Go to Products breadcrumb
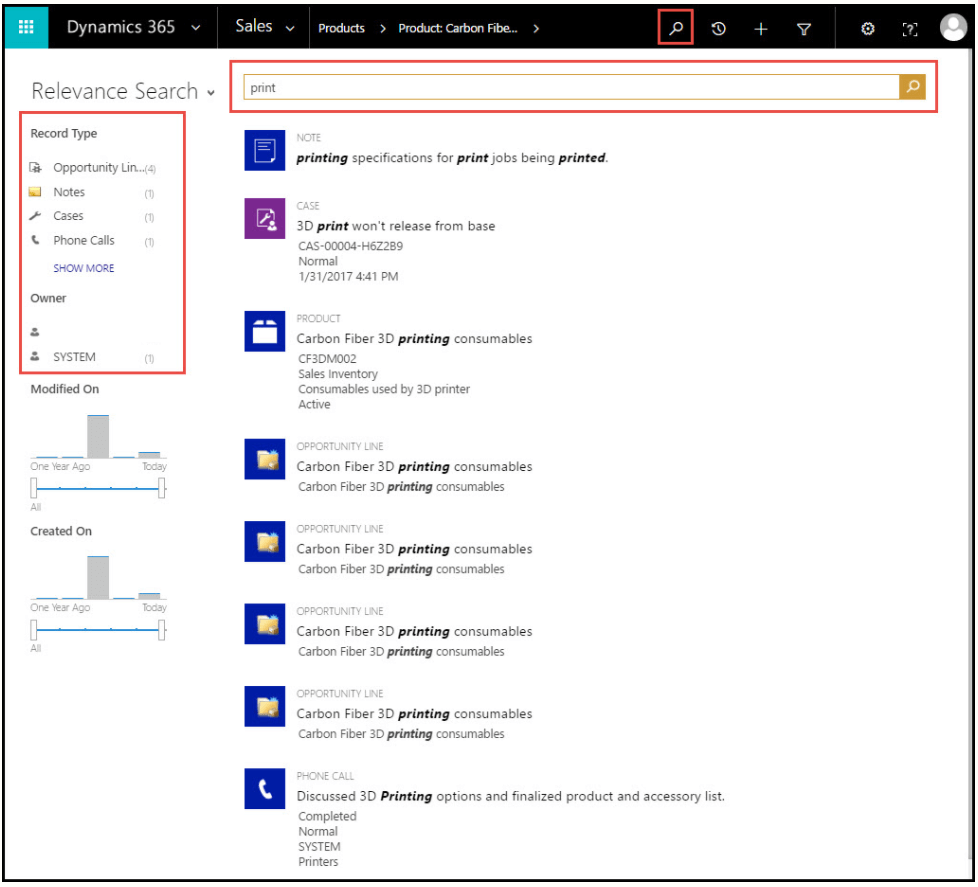The height and width of the screenshot is (887, 978). tap(341, 29)
